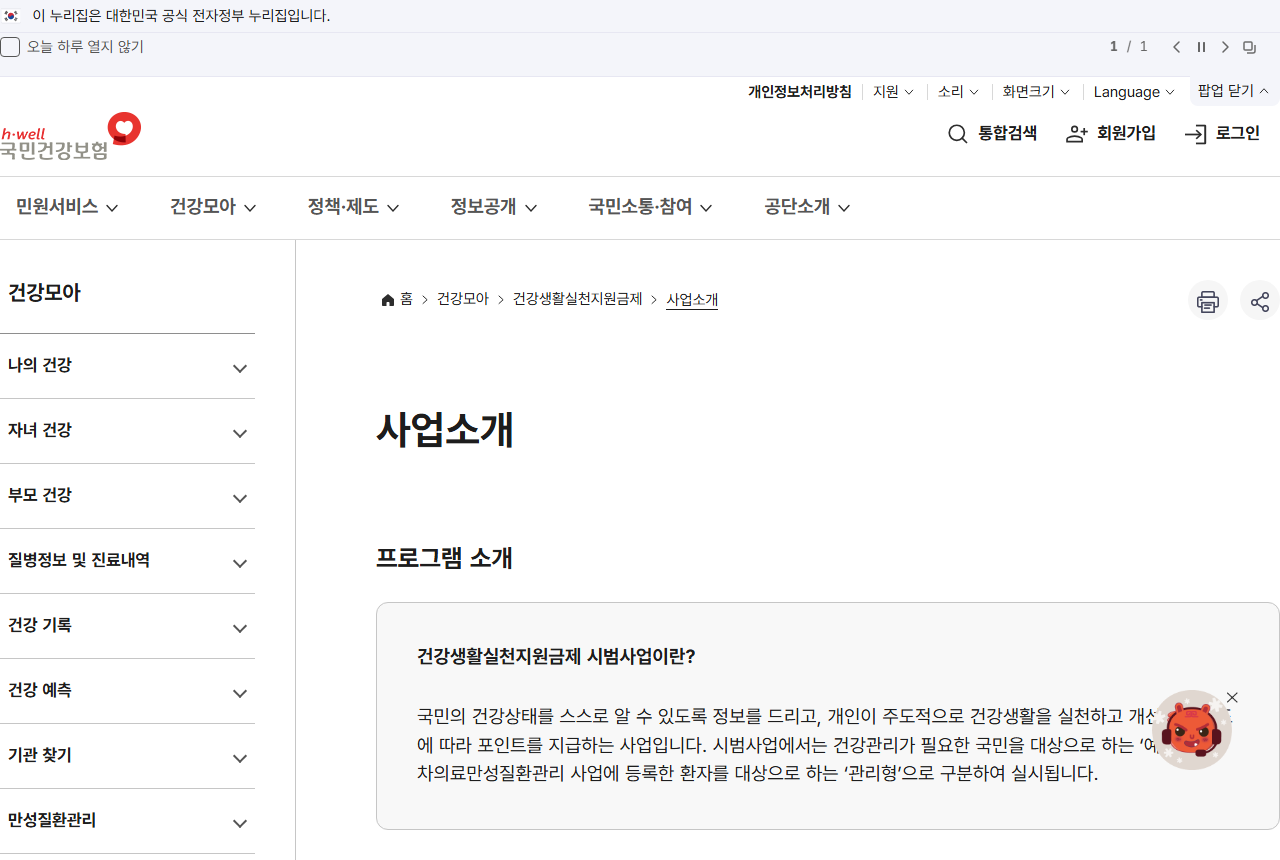The width and height of the screenshot is (1280, 860).
Task: Open 건강모아 main menu
Action: pos(213,207)
